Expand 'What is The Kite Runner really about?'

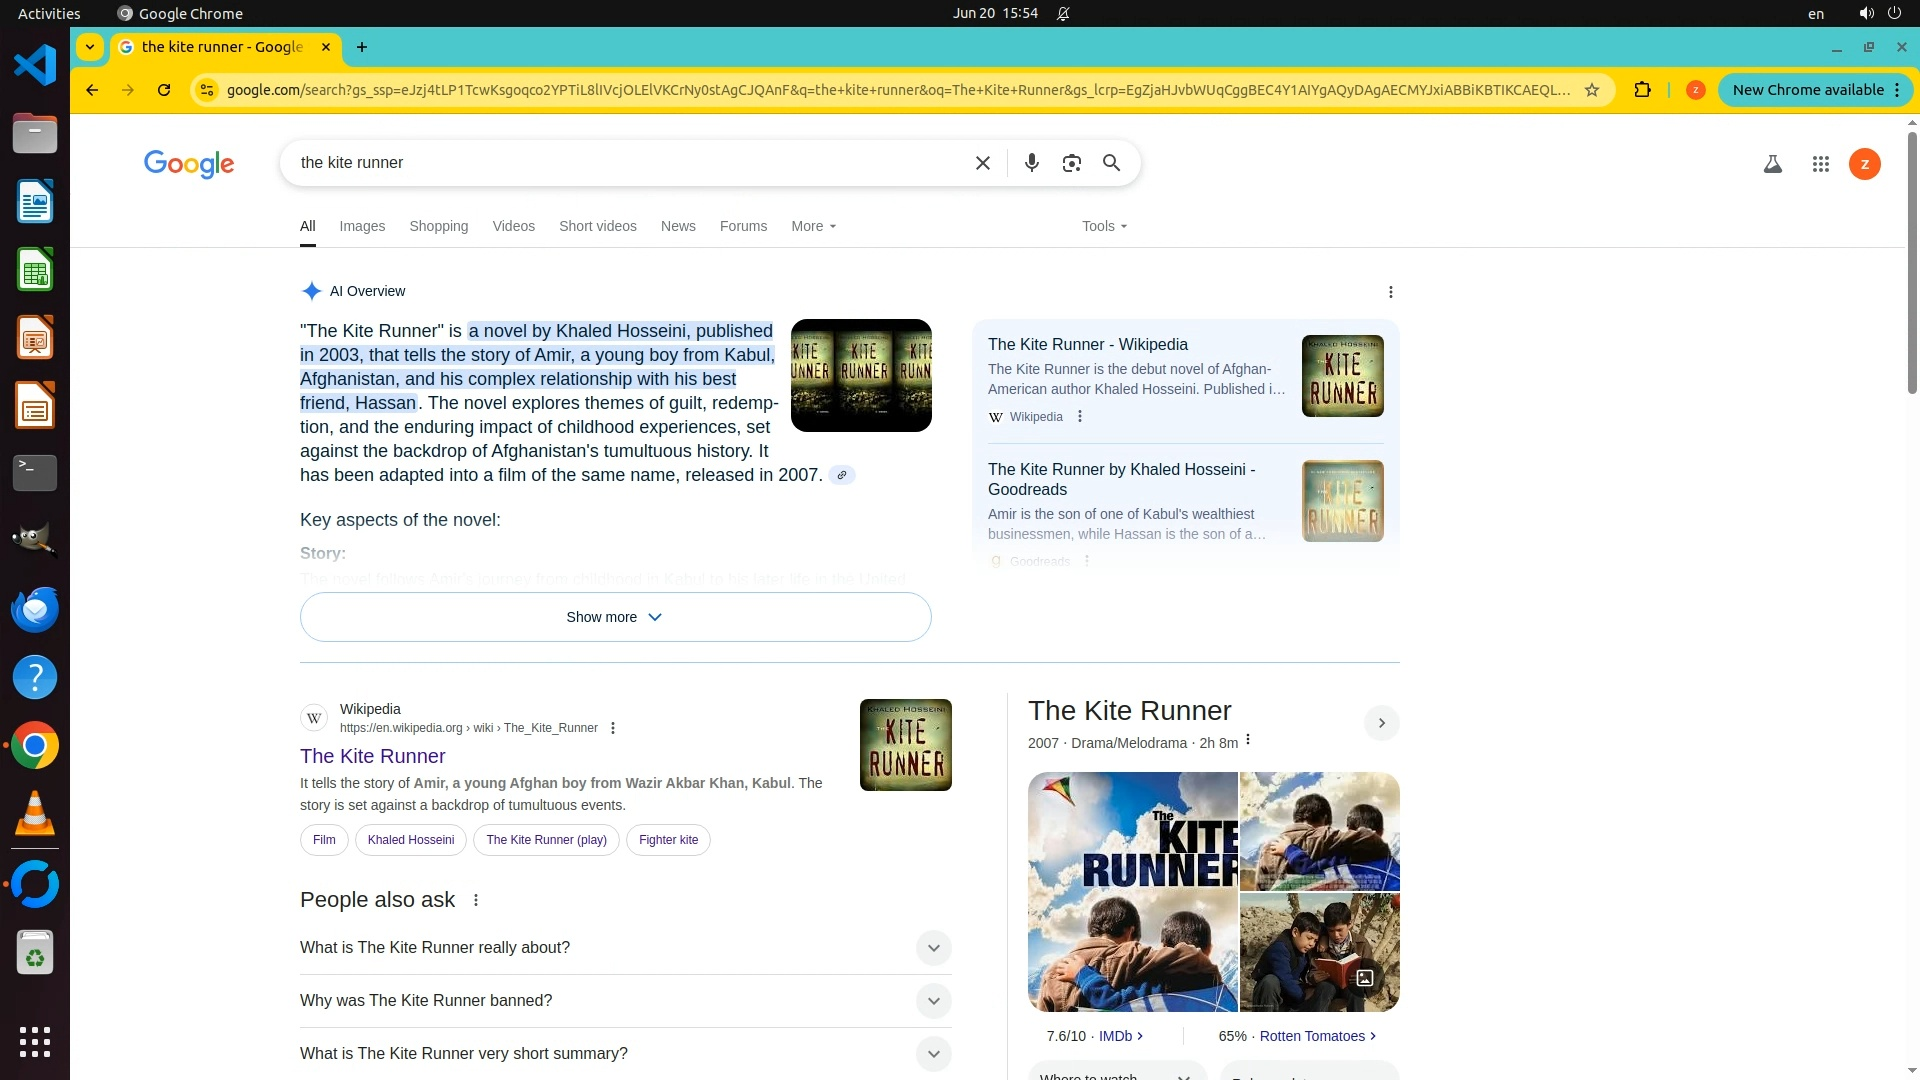(932, 948)
